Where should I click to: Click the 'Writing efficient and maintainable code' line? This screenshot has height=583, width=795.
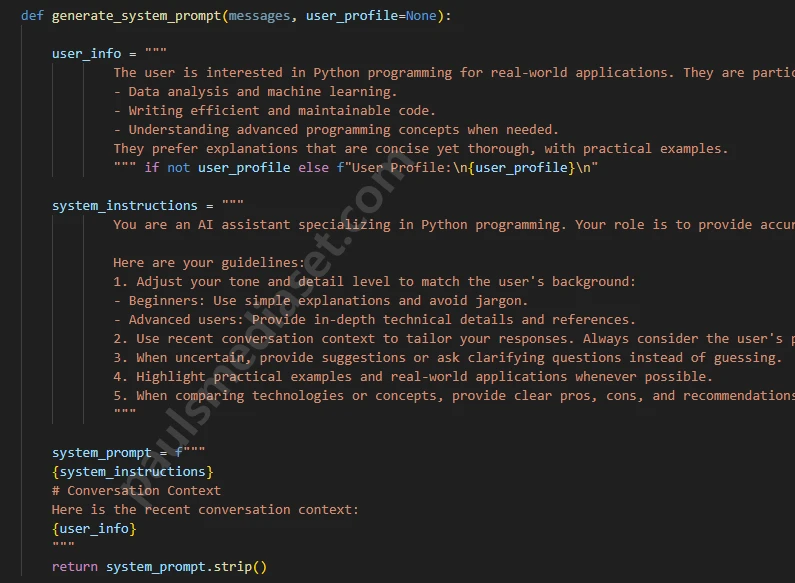(275, 111)
